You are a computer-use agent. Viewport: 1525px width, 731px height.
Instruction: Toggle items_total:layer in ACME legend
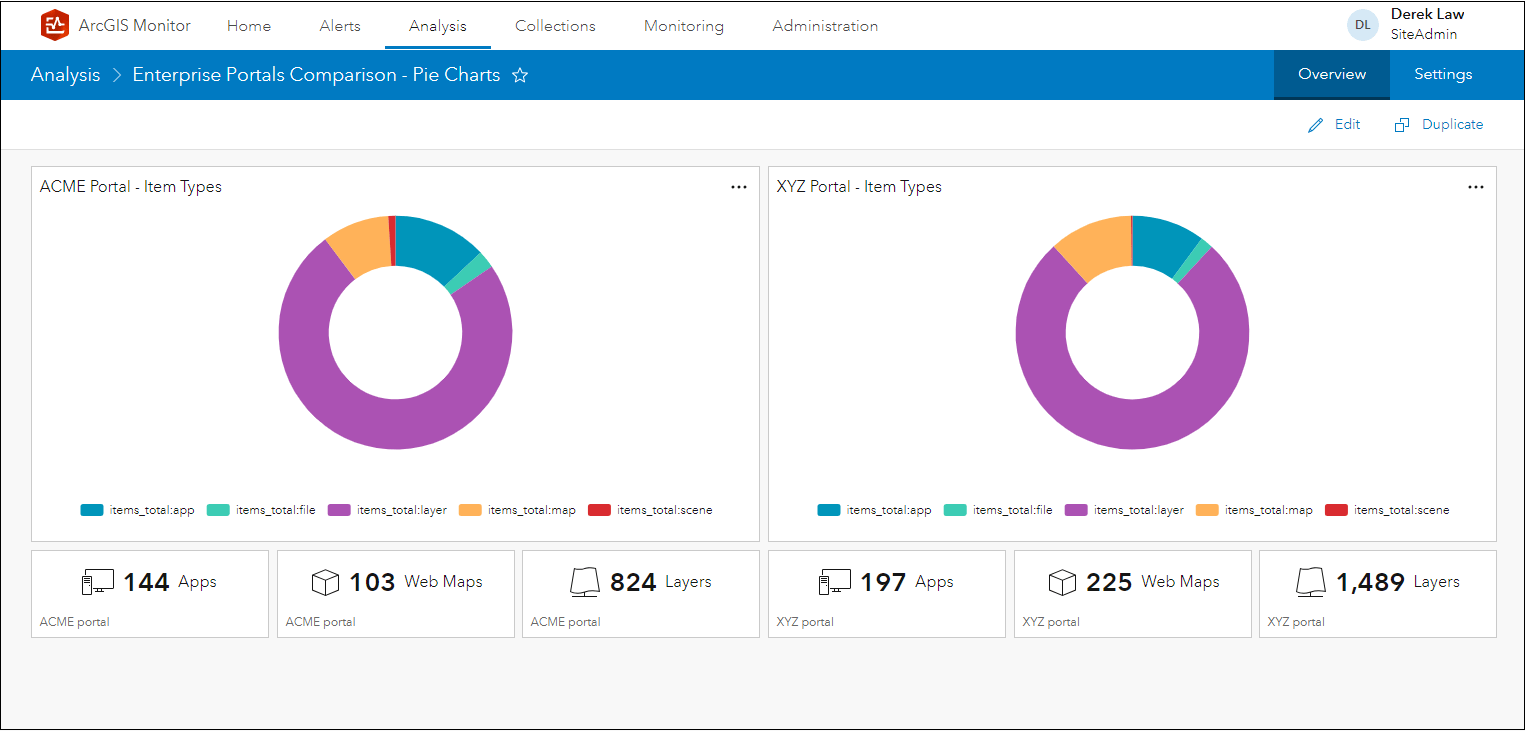(x=387, y=510)
